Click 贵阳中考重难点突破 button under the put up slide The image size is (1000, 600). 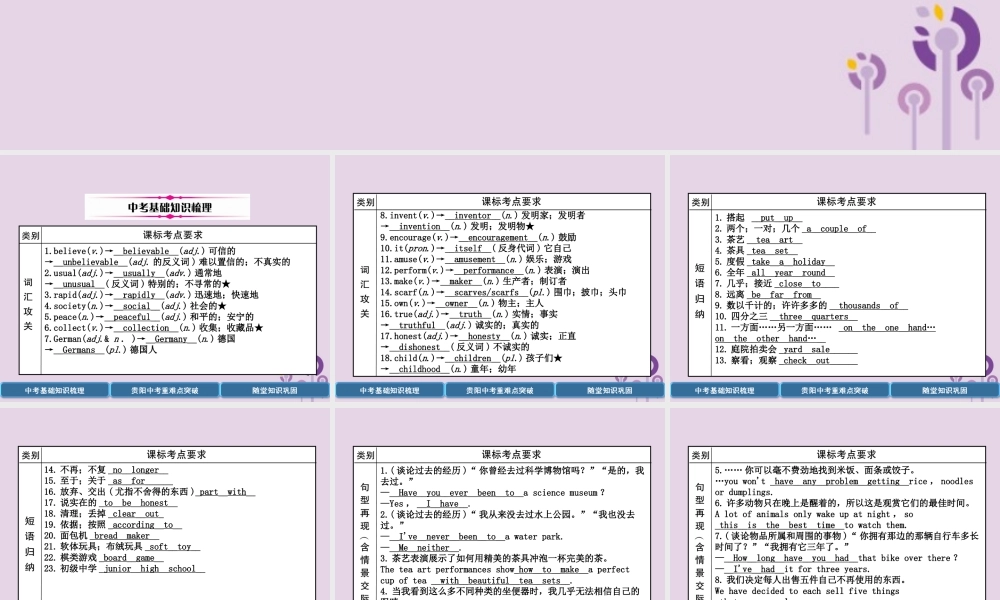[x=834, y=390]
